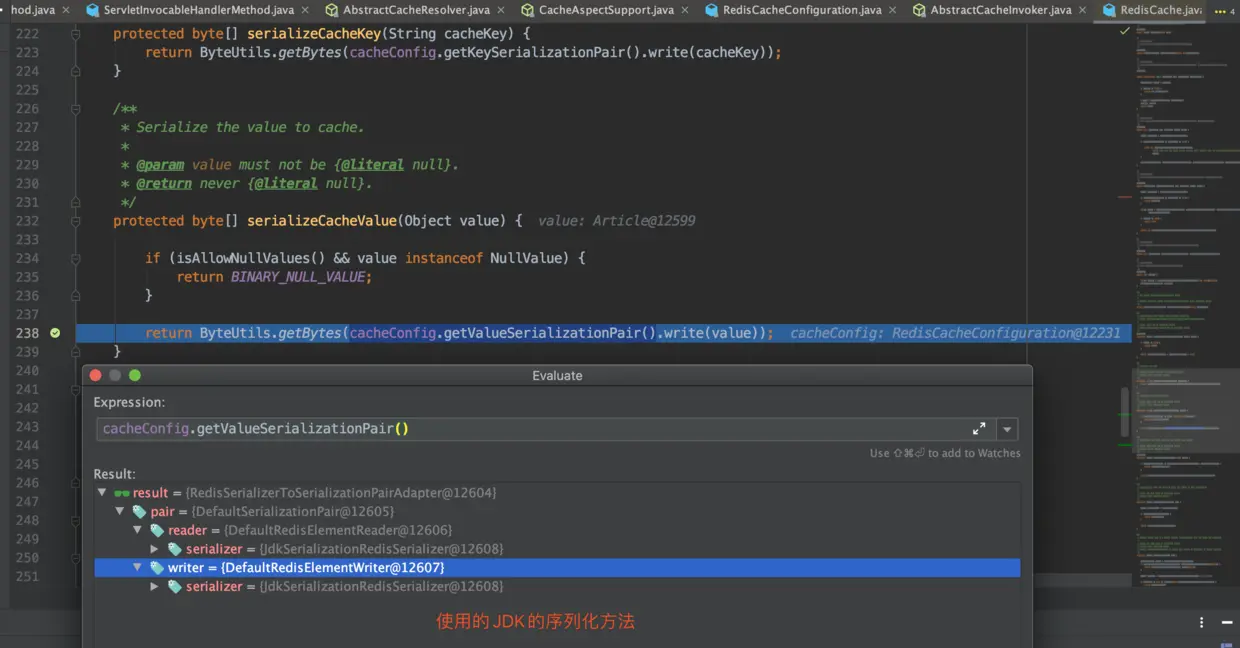Click fold end marker at line 236
Viewport: 1240px width, 648px height.
76,296
